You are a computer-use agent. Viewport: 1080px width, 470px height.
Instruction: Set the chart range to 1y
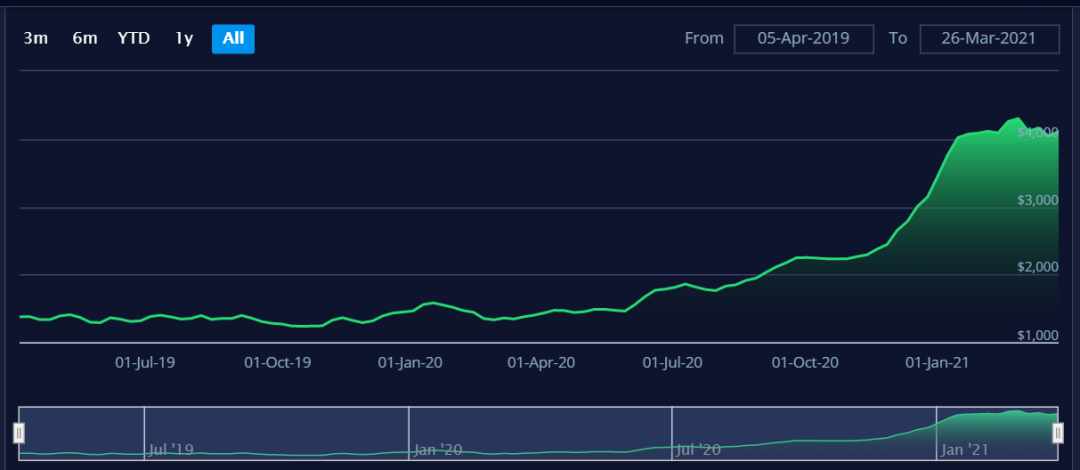coord(184,39)
